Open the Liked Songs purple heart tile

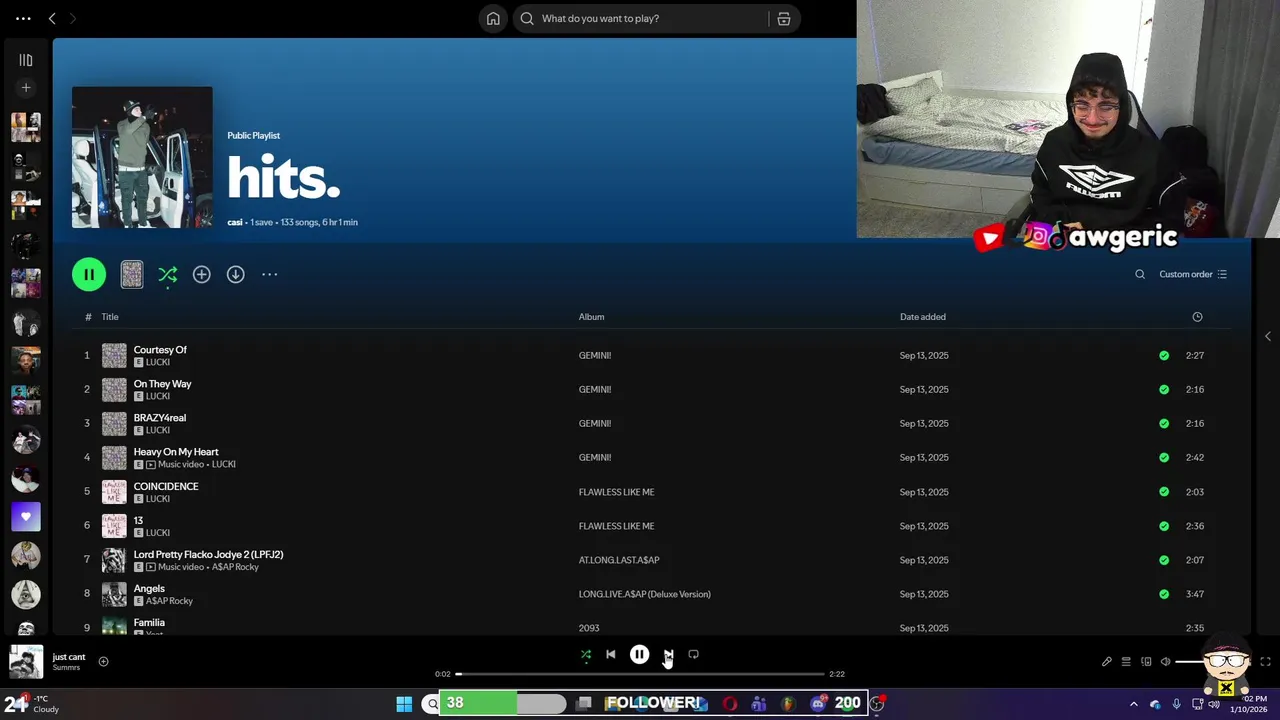click(26, 517)
